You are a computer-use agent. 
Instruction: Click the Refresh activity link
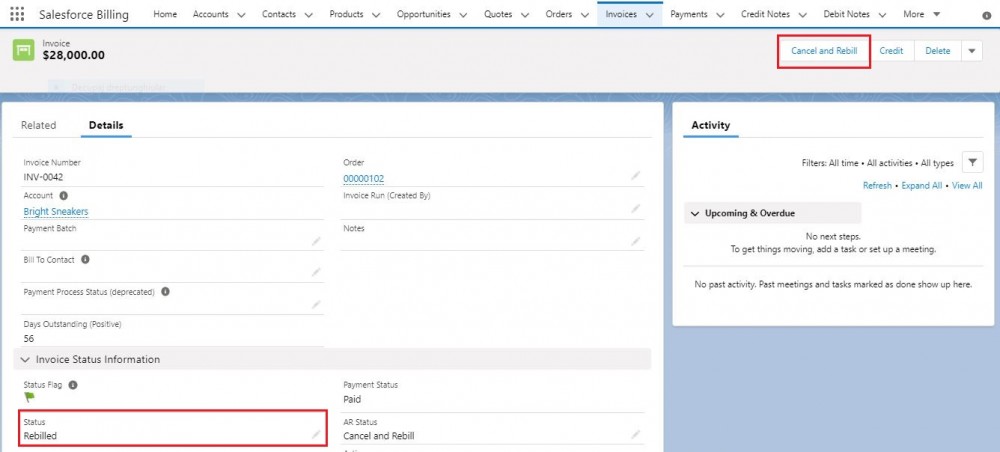(x=877, y=186)
